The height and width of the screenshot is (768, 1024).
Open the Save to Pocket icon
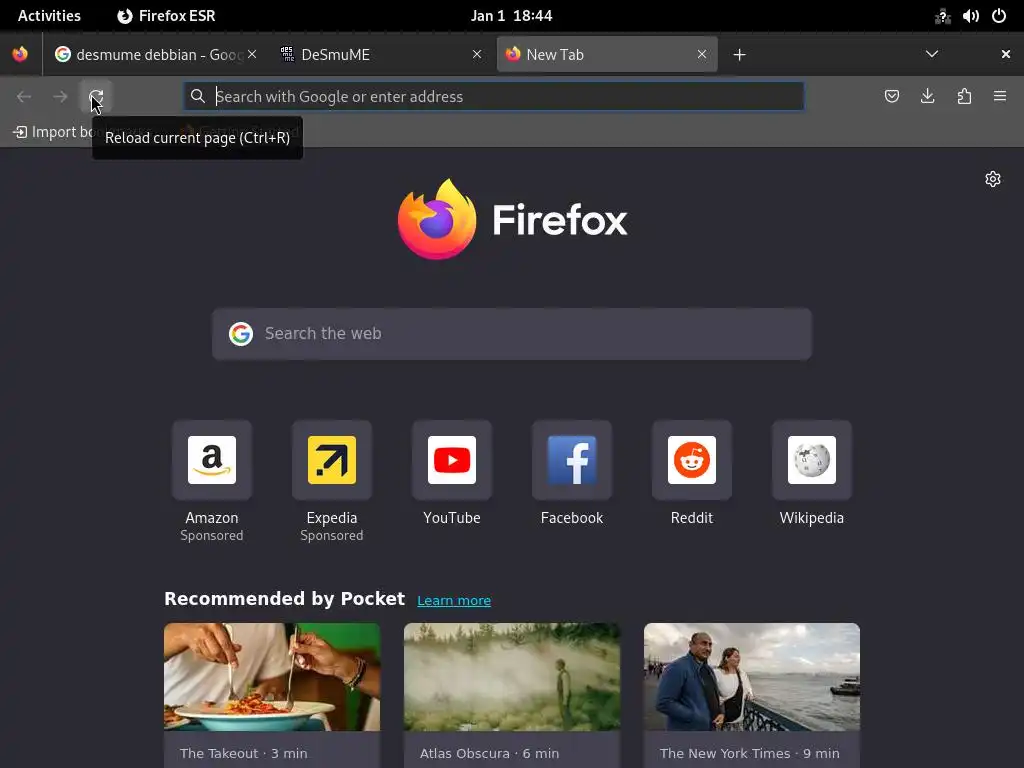point(891,97)
